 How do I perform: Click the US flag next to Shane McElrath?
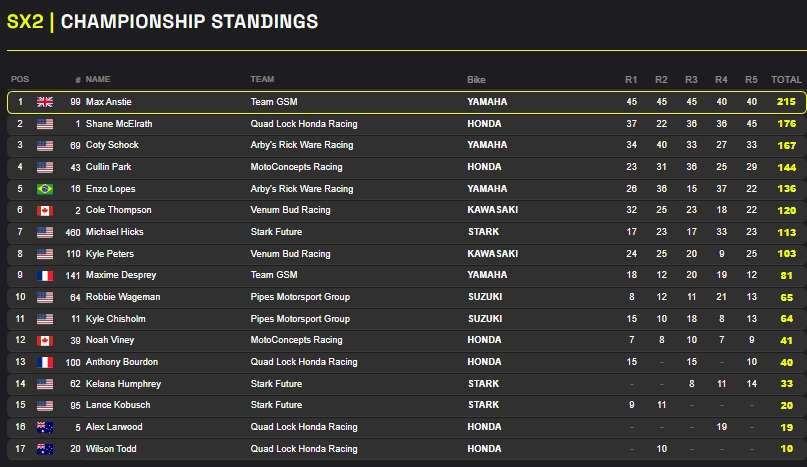pos(45,124)
